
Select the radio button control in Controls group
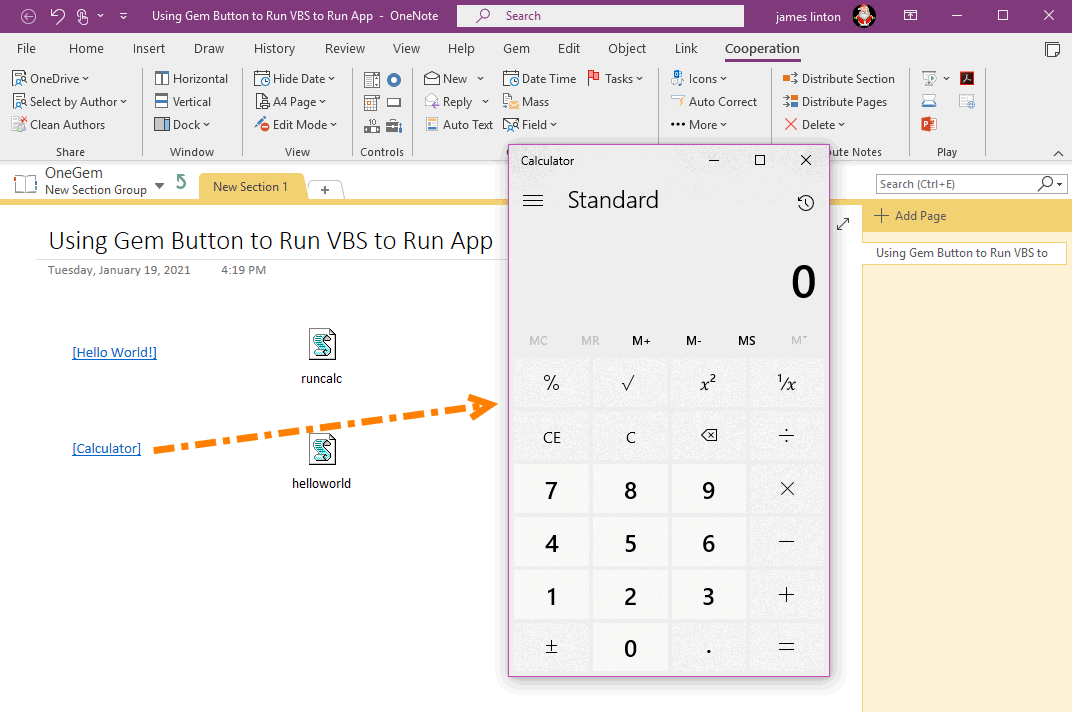(394, 80)
